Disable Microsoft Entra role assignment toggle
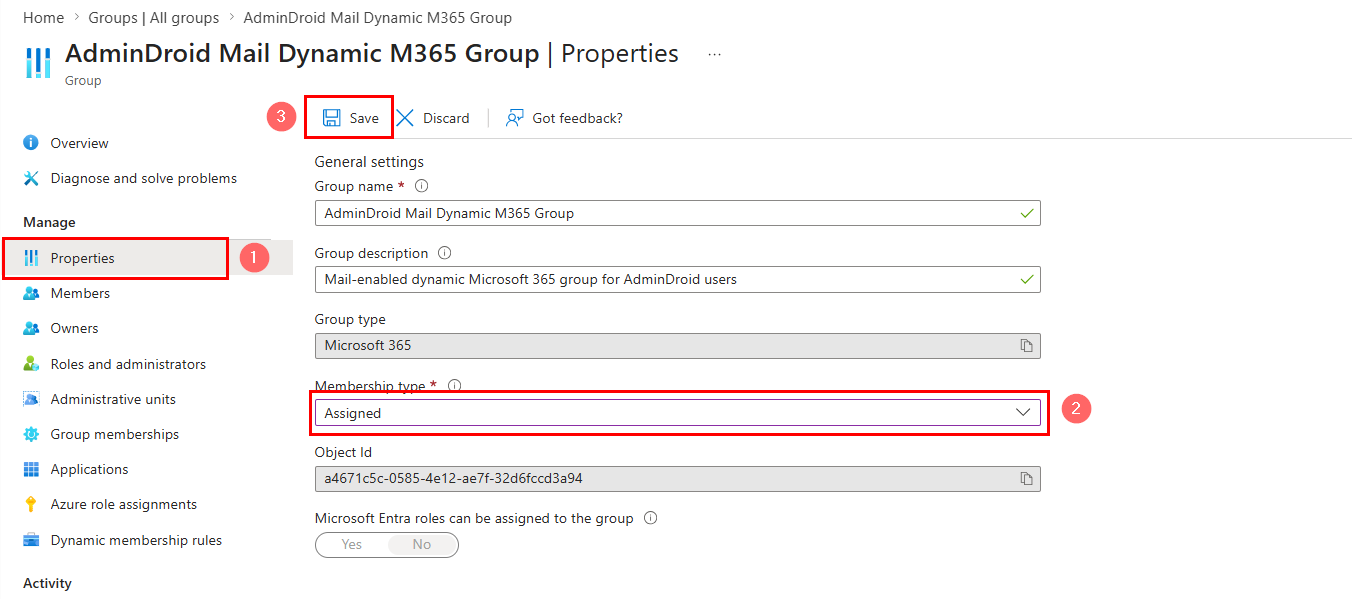The width and height of the screenshot is (1352, 599). coord(421,544)
